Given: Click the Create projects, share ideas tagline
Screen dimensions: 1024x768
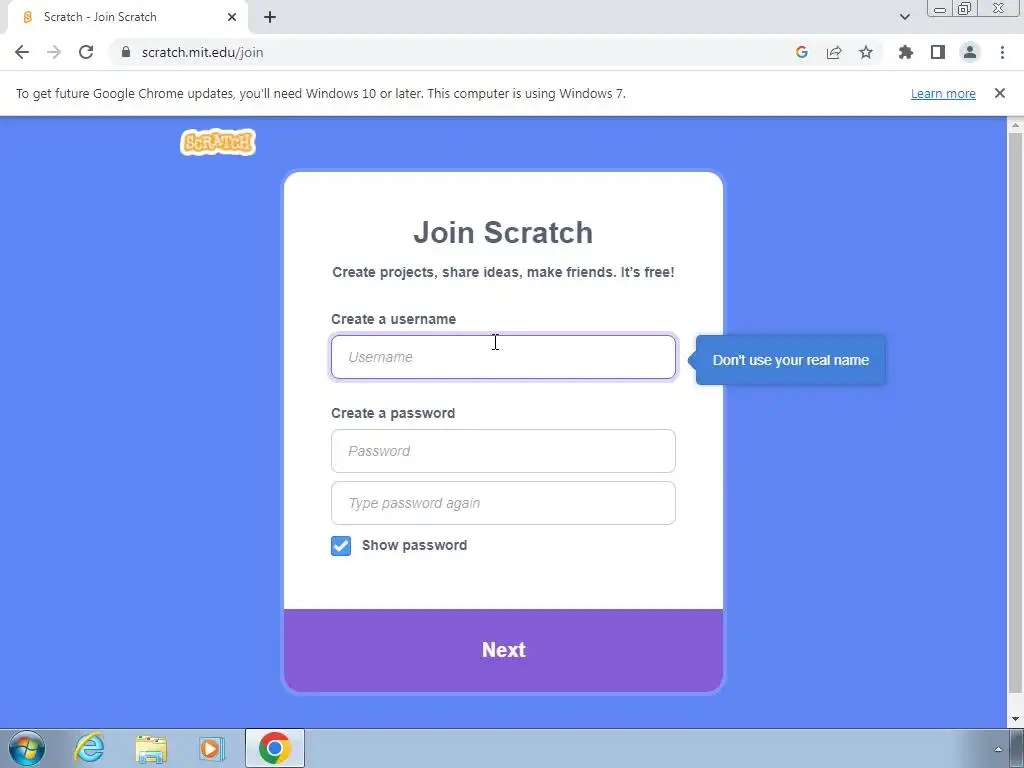Looking at the screenshot, I should 503,272.
